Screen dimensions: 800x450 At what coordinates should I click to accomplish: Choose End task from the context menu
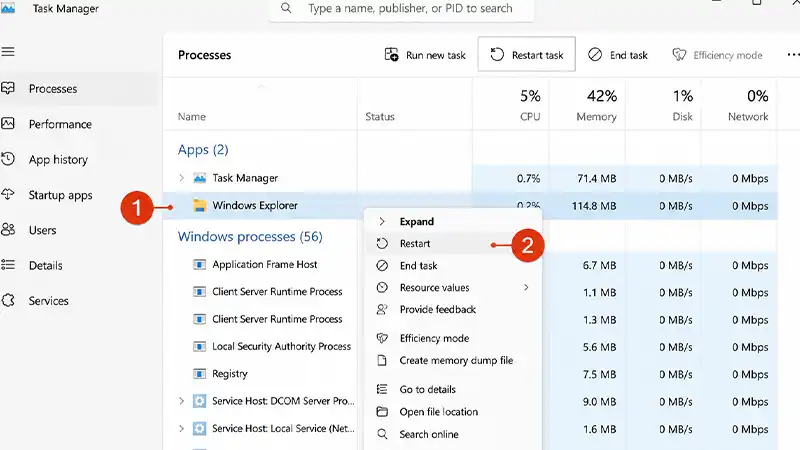pos(453,265)
